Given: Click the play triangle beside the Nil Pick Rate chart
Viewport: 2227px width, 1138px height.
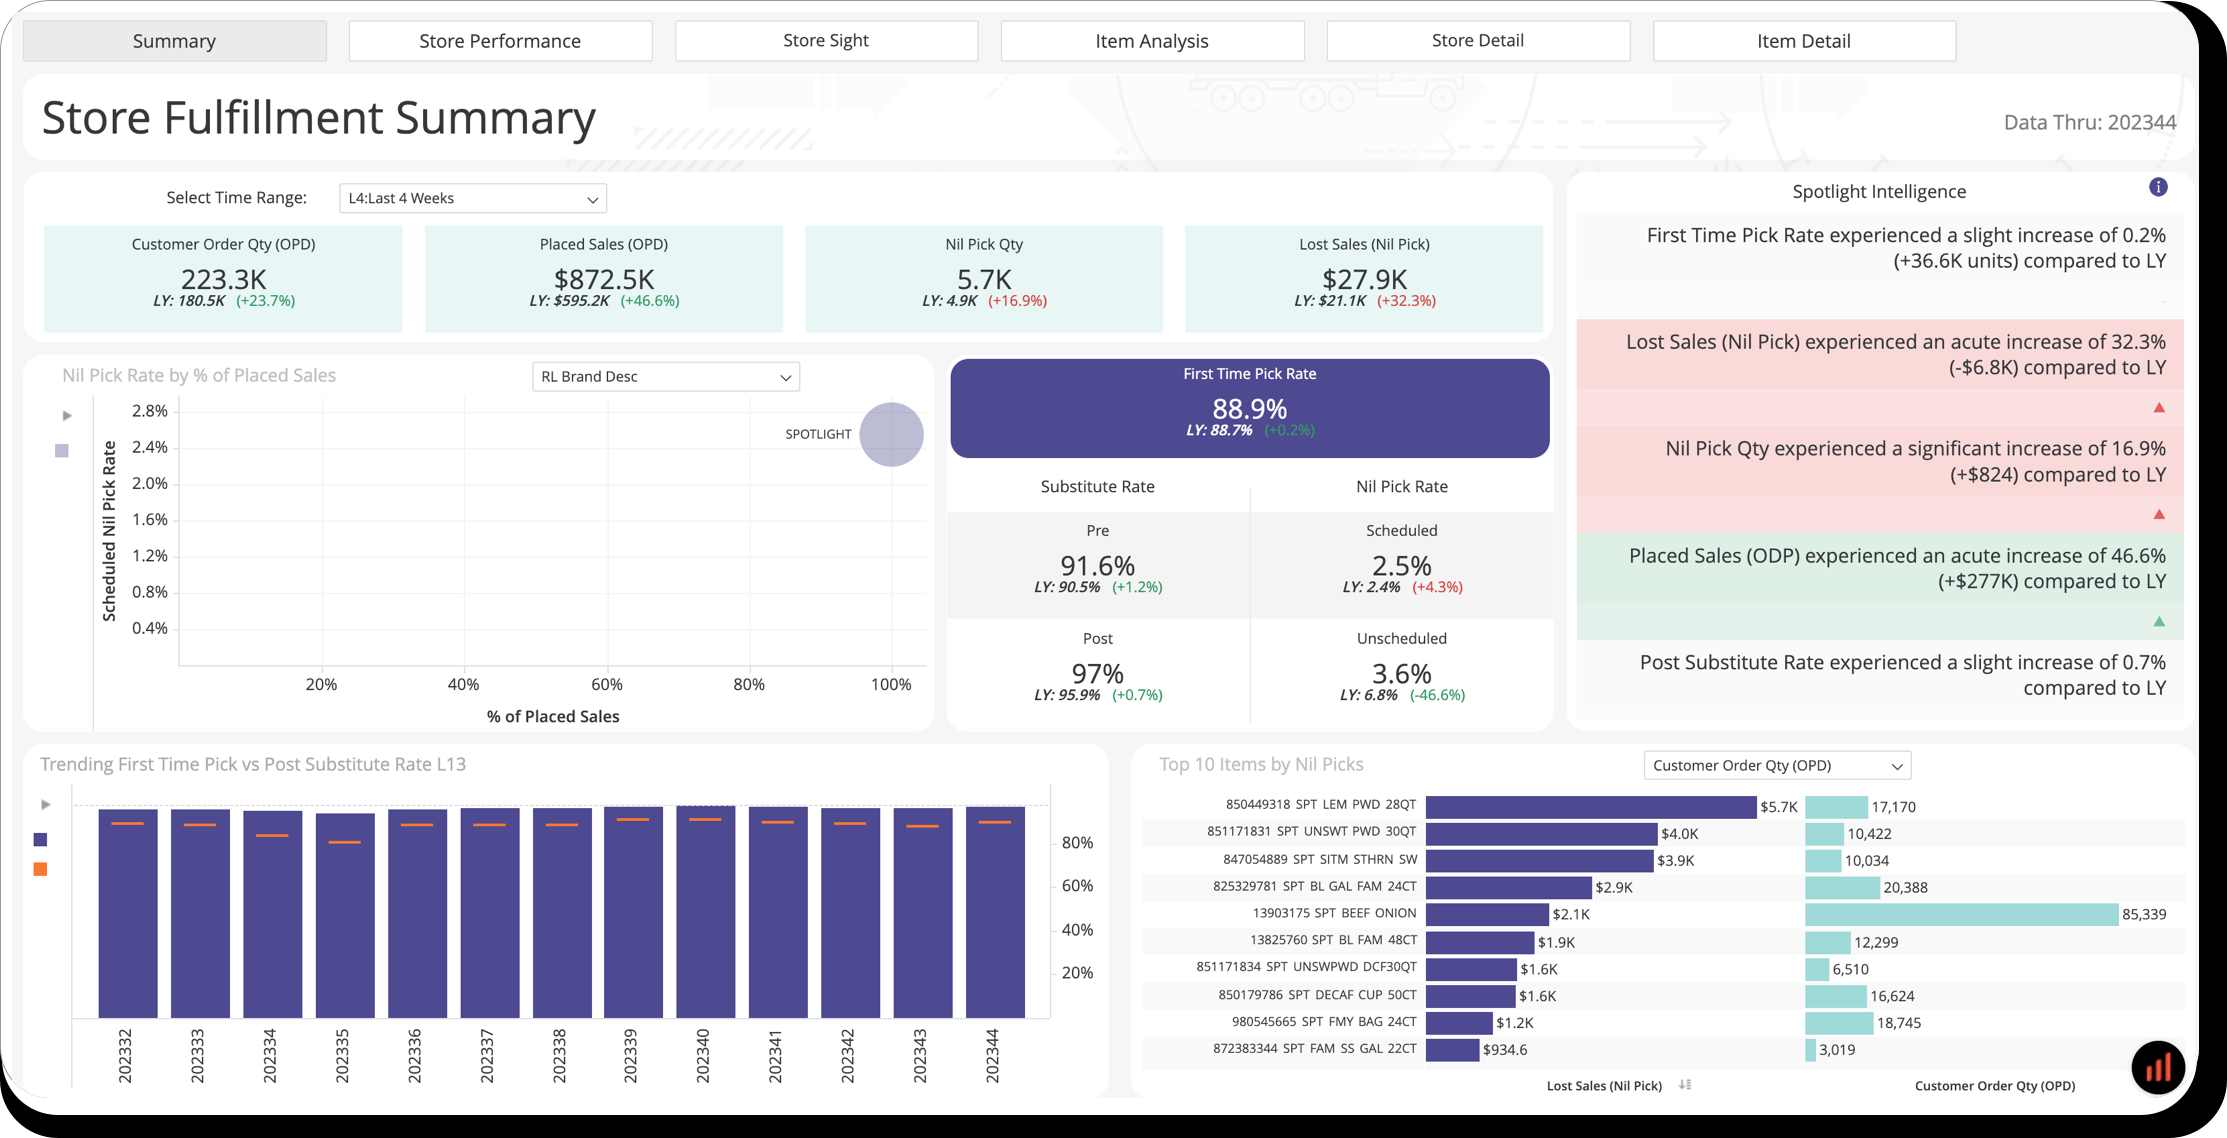Looking at the screenshot, I should (x=66, y=415).
